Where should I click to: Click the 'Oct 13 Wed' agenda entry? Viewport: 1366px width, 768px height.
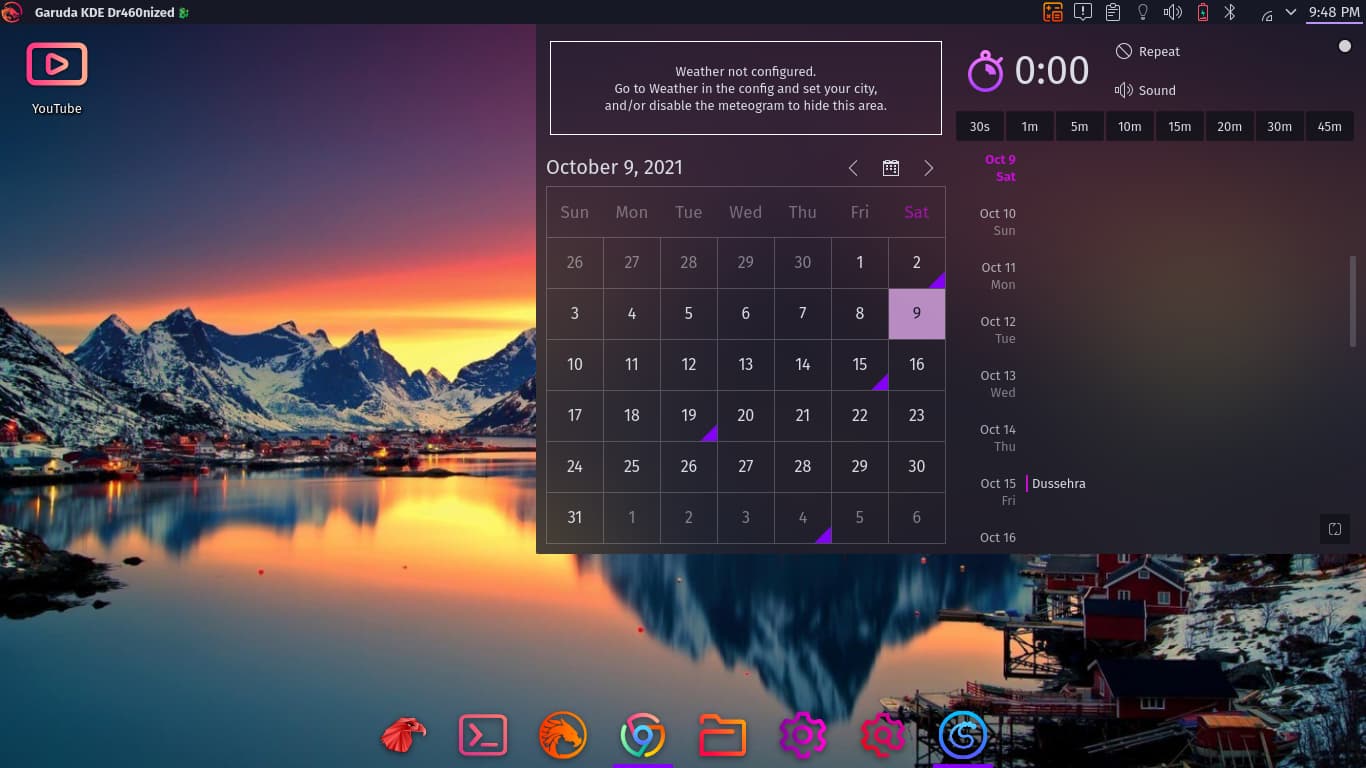click(x=998, y=384)
